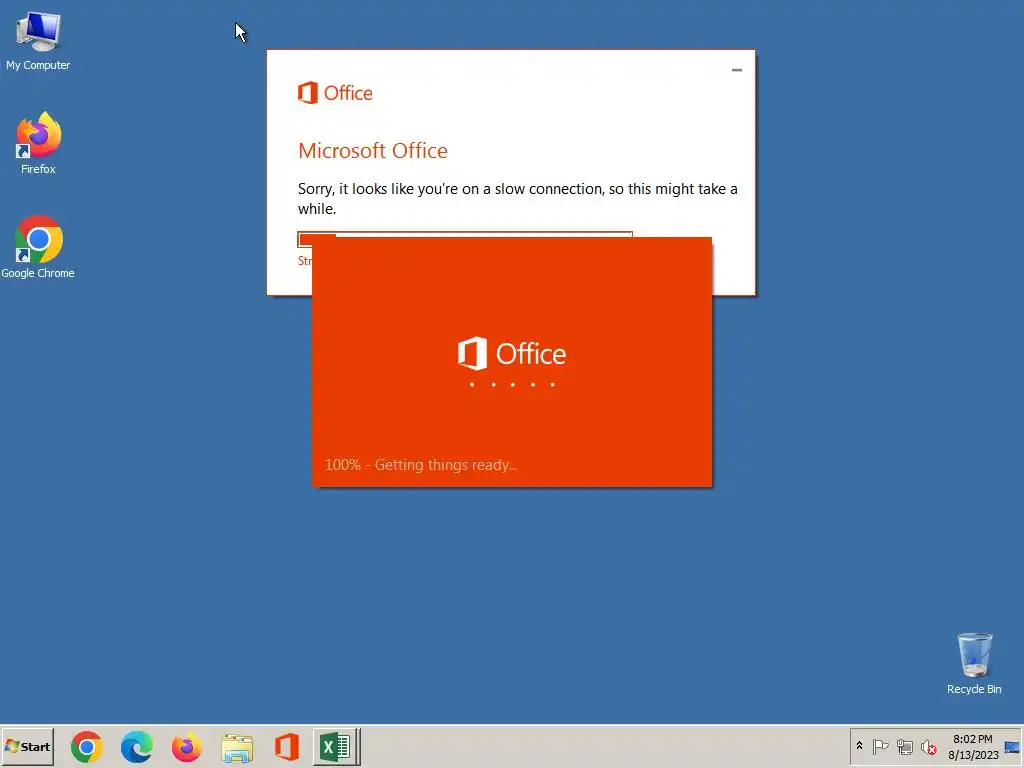Click the loading dots on the splash screen

[512, 385]
